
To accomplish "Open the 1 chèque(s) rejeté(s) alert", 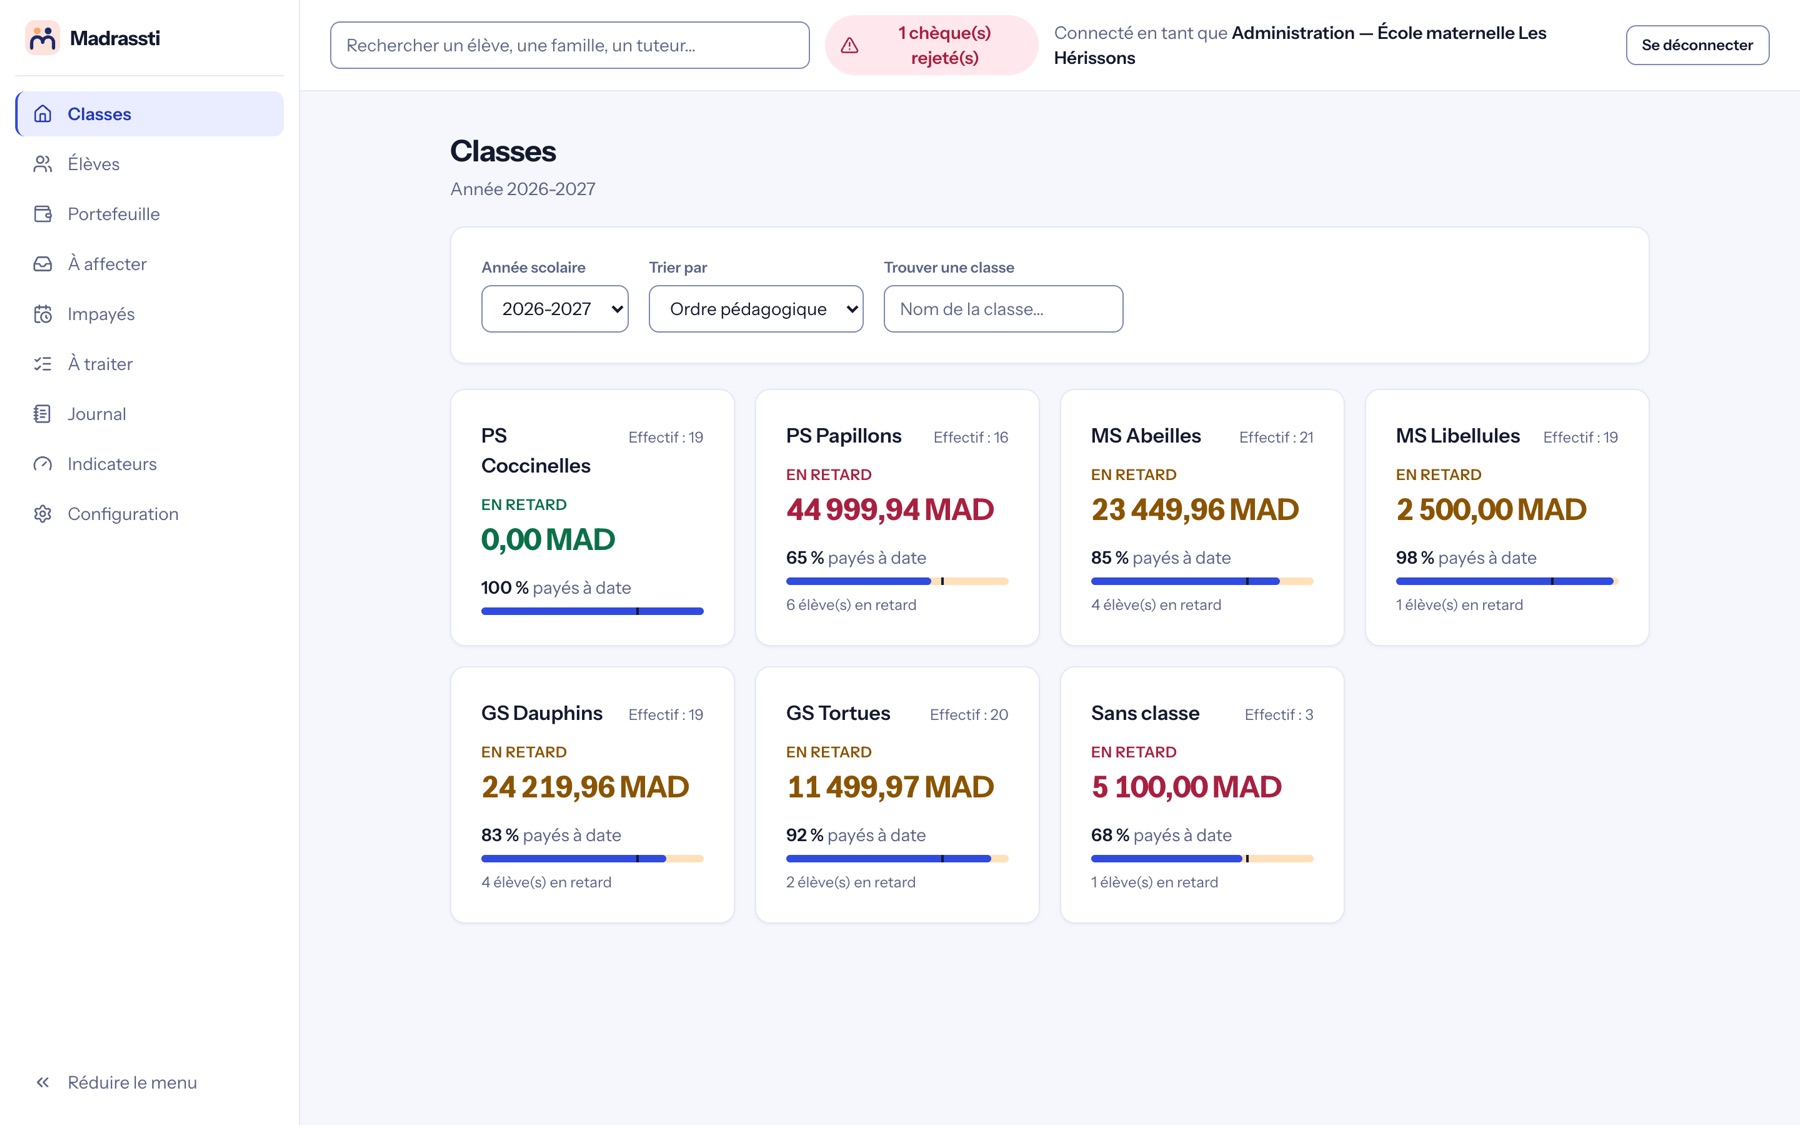I will tap(932, 45).
